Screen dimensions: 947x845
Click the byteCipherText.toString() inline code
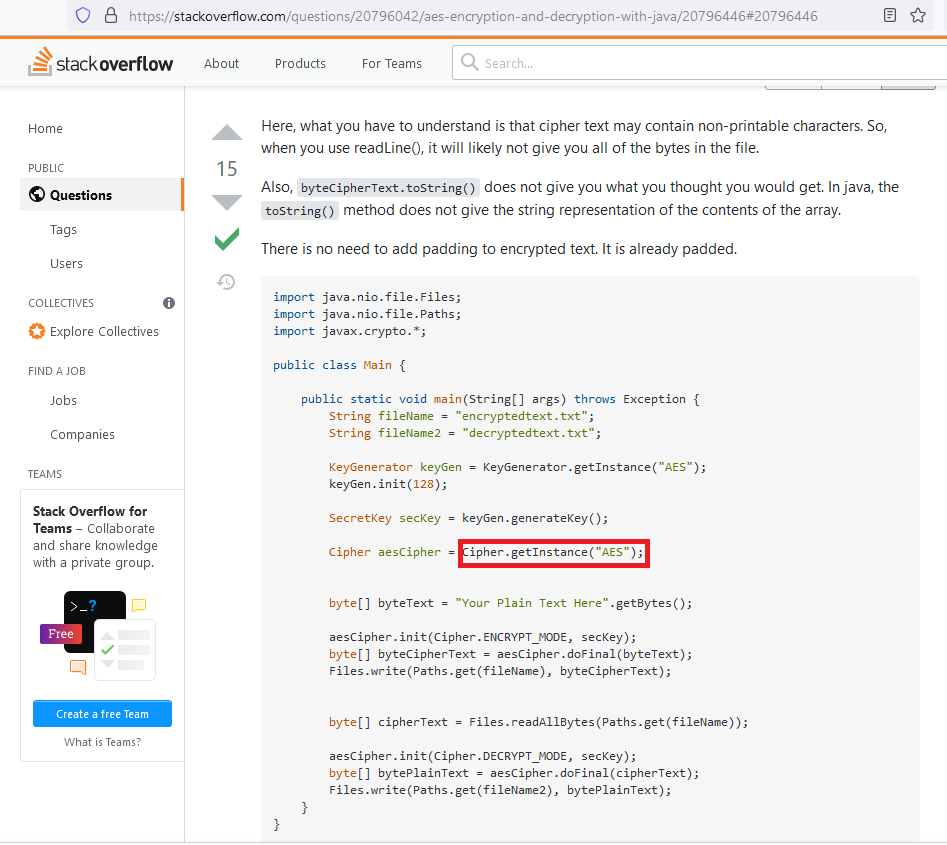pyautogui.click(x=388, y=188)
